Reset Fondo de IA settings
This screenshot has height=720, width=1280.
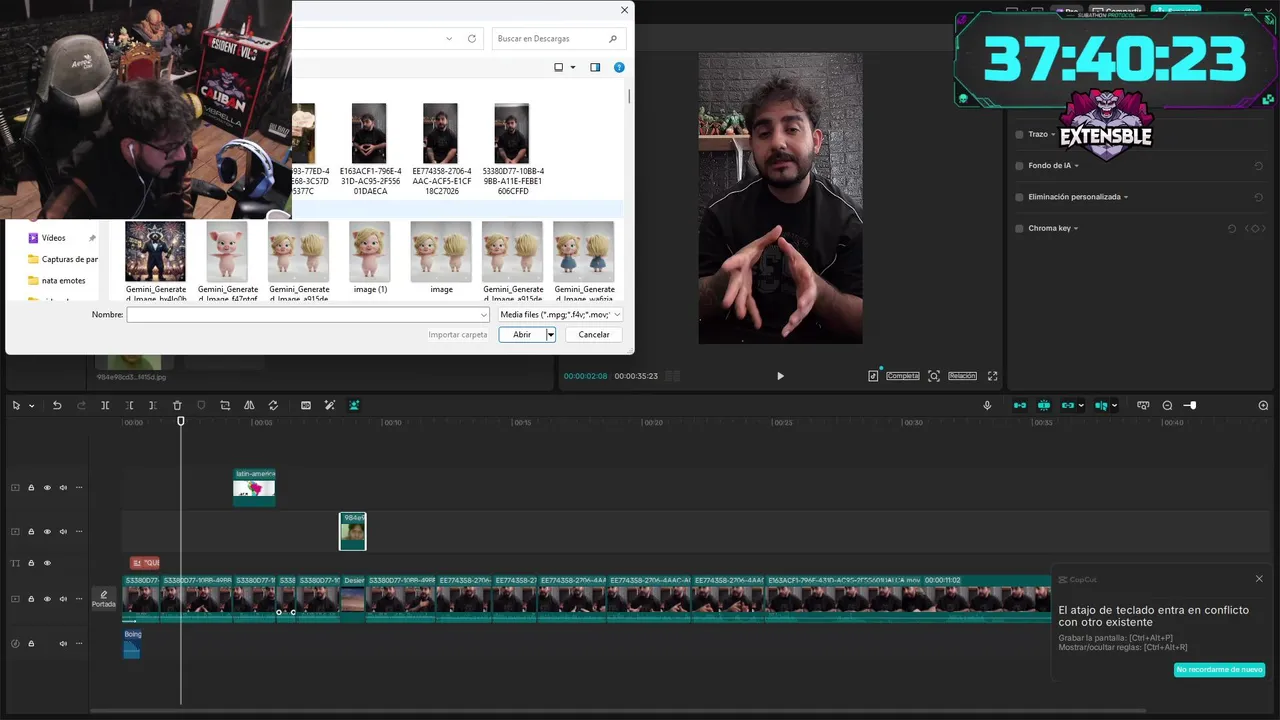[1258, 166]
